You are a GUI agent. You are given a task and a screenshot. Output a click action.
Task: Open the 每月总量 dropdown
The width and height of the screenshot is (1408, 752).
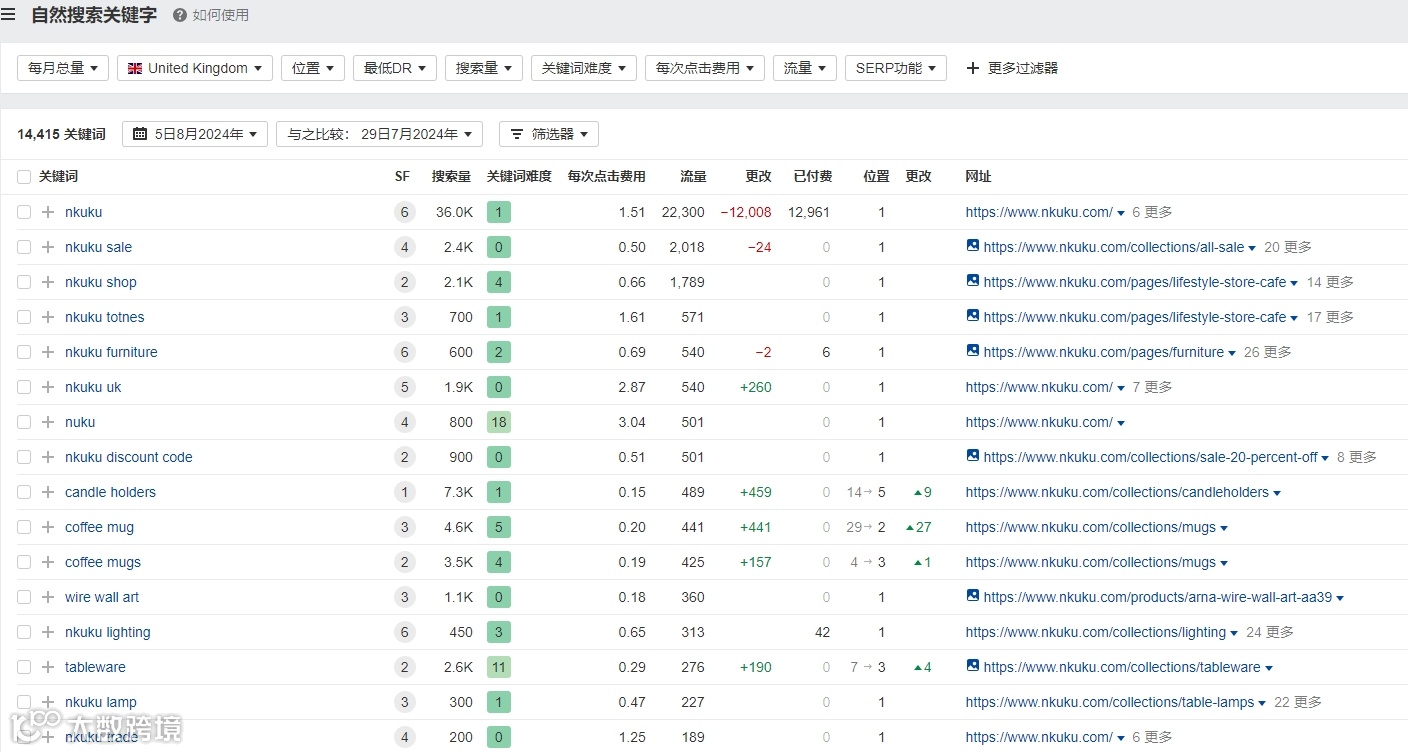click(63, 68)
